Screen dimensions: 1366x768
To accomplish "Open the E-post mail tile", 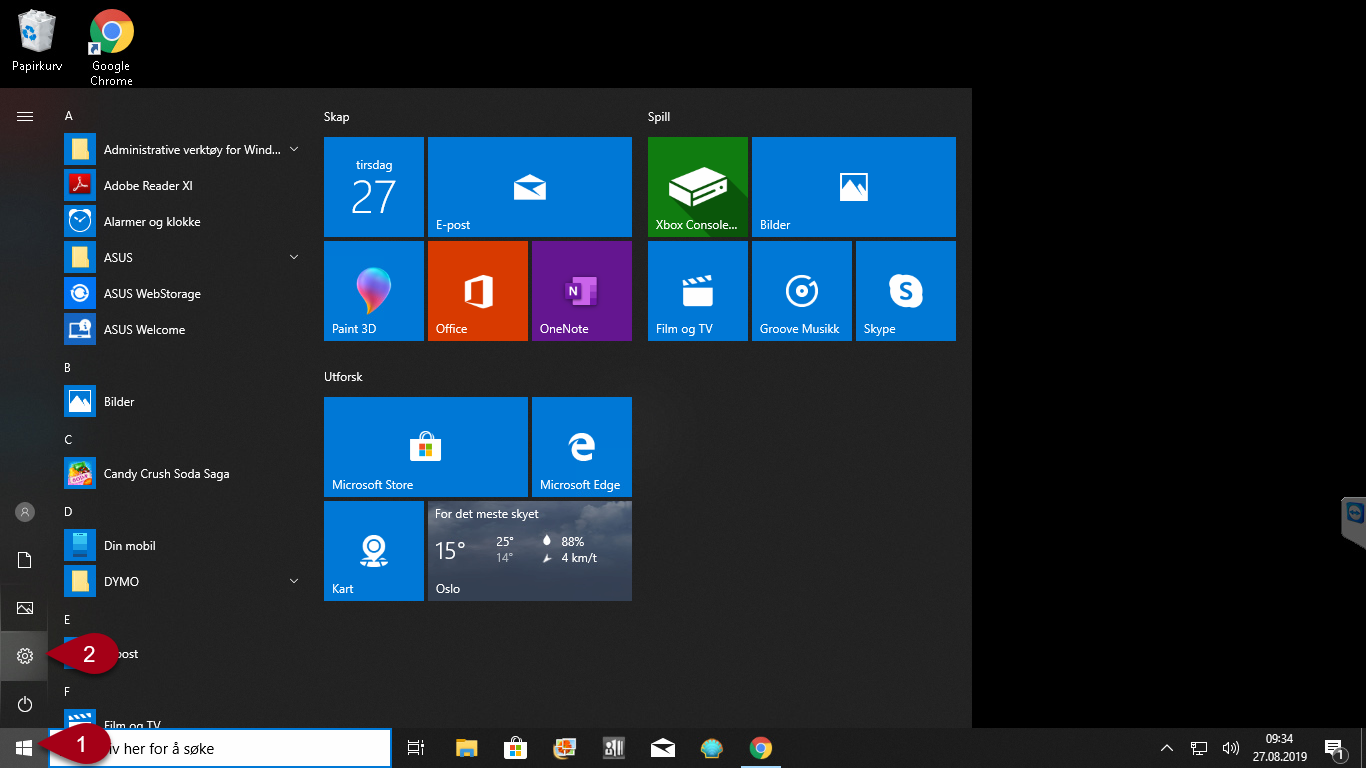I will point(530,187).
